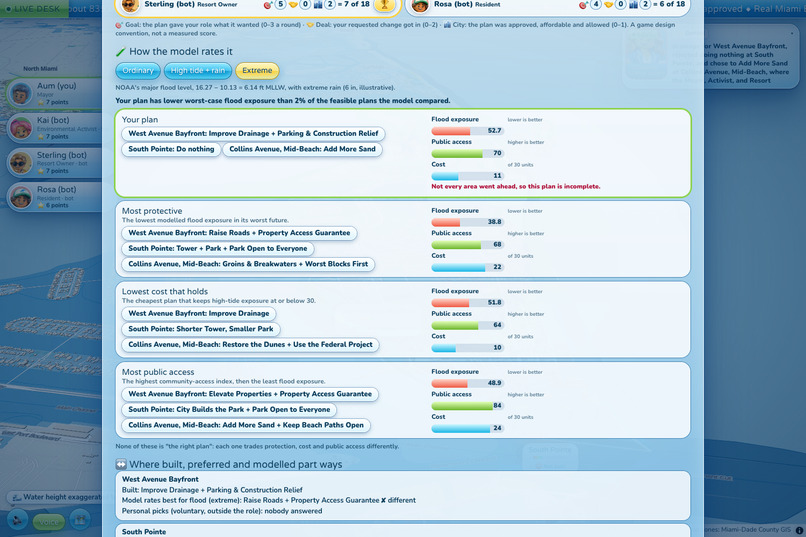Click chip 'Collins Avenue, Mid-Beach: Add More Sand' in Your plan

pos(302,149)
